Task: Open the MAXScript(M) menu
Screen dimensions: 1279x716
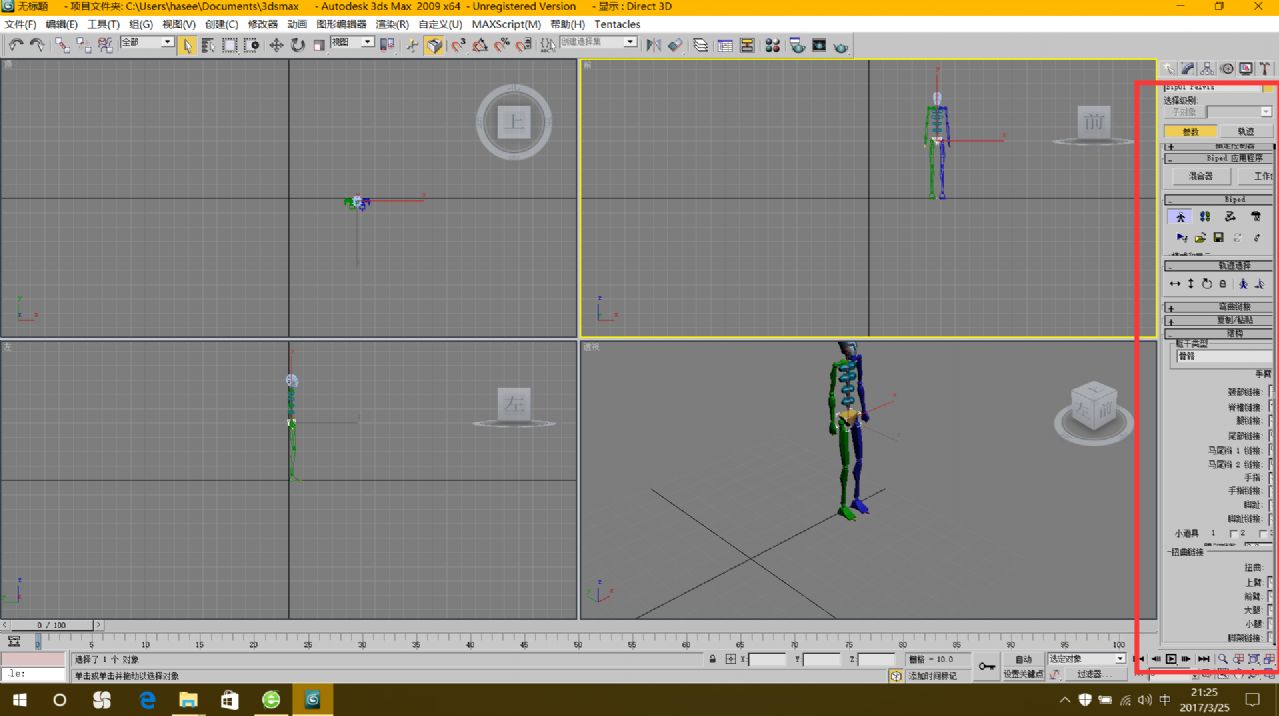Action: coord(506,24)
